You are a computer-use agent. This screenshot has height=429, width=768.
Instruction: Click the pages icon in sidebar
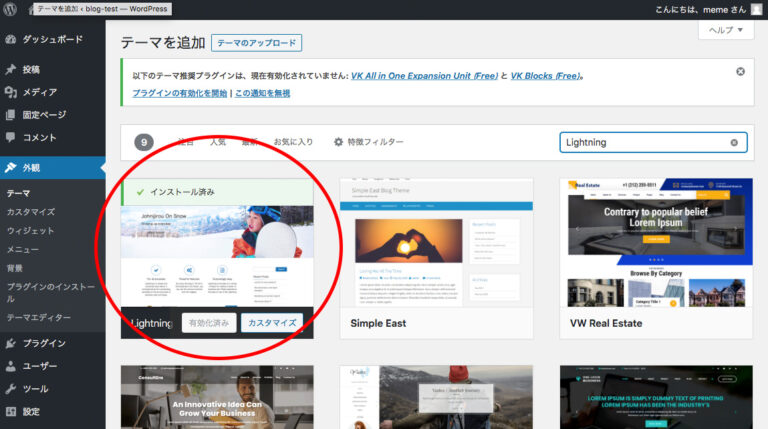point(11,115)
